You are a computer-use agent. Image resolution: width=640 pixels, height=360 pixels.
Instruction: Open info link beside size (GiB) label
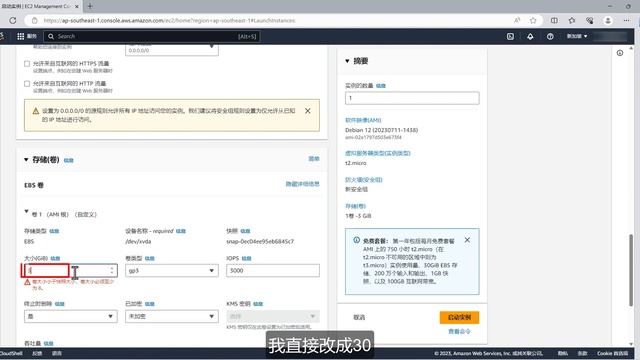coord(55,258)
